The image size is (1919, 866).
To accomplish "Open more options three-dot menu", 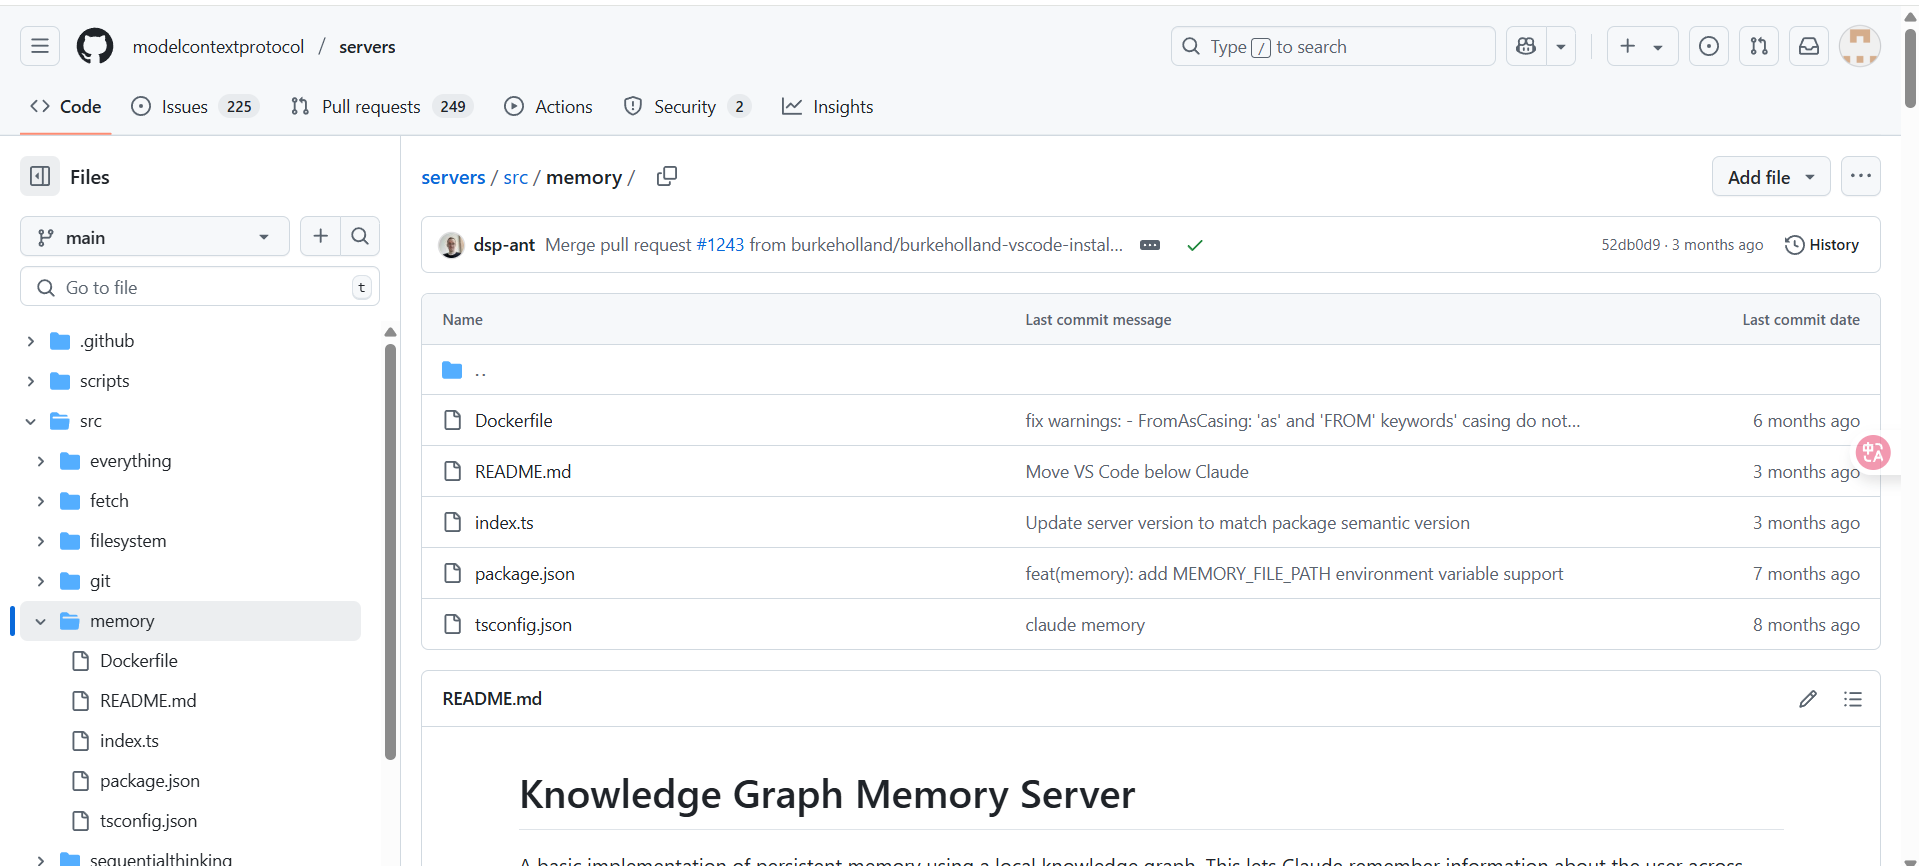I will (1861, 176).
